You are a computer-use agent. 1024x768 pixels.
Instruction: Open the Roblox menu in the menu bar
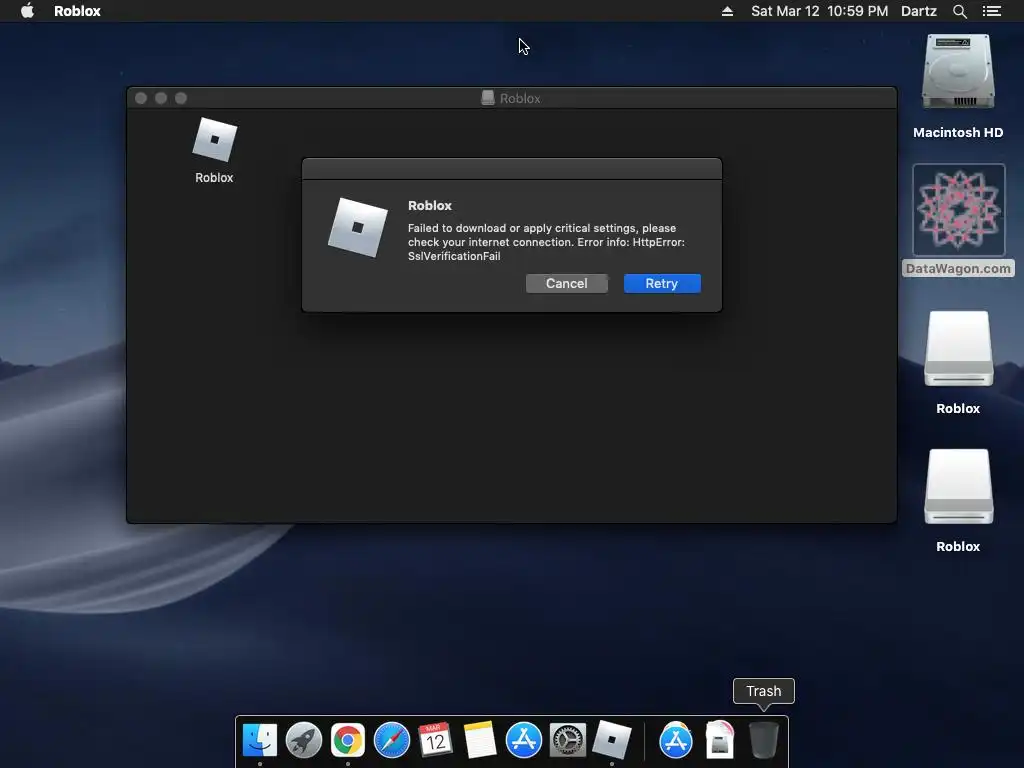tap(77, 11)
